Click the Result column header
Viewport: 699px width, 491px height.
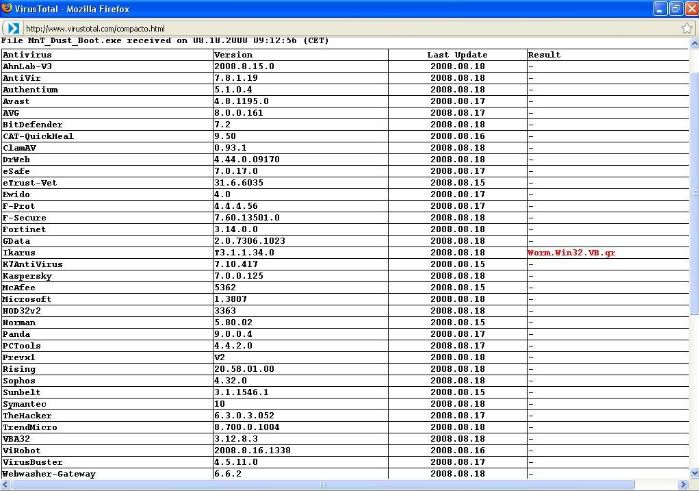coord(544,55)
